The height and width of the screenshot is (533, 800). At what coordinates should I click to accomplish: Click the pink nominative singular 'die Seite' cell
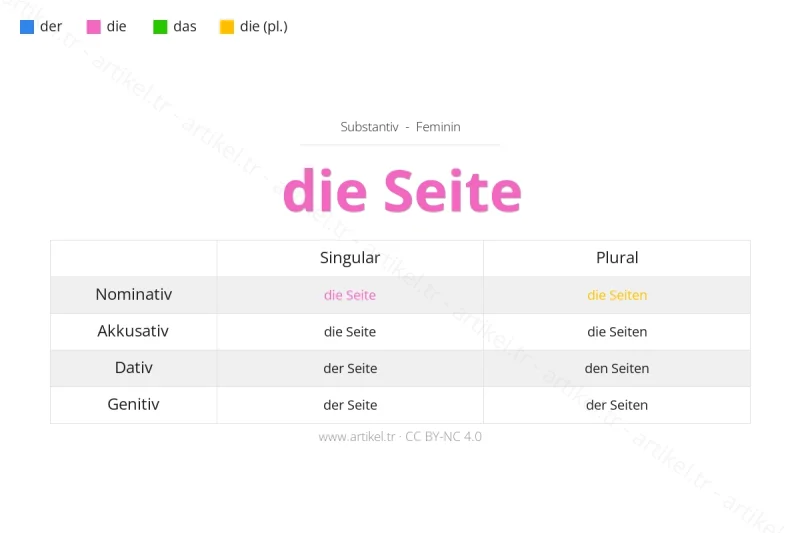tap(350, 295)
